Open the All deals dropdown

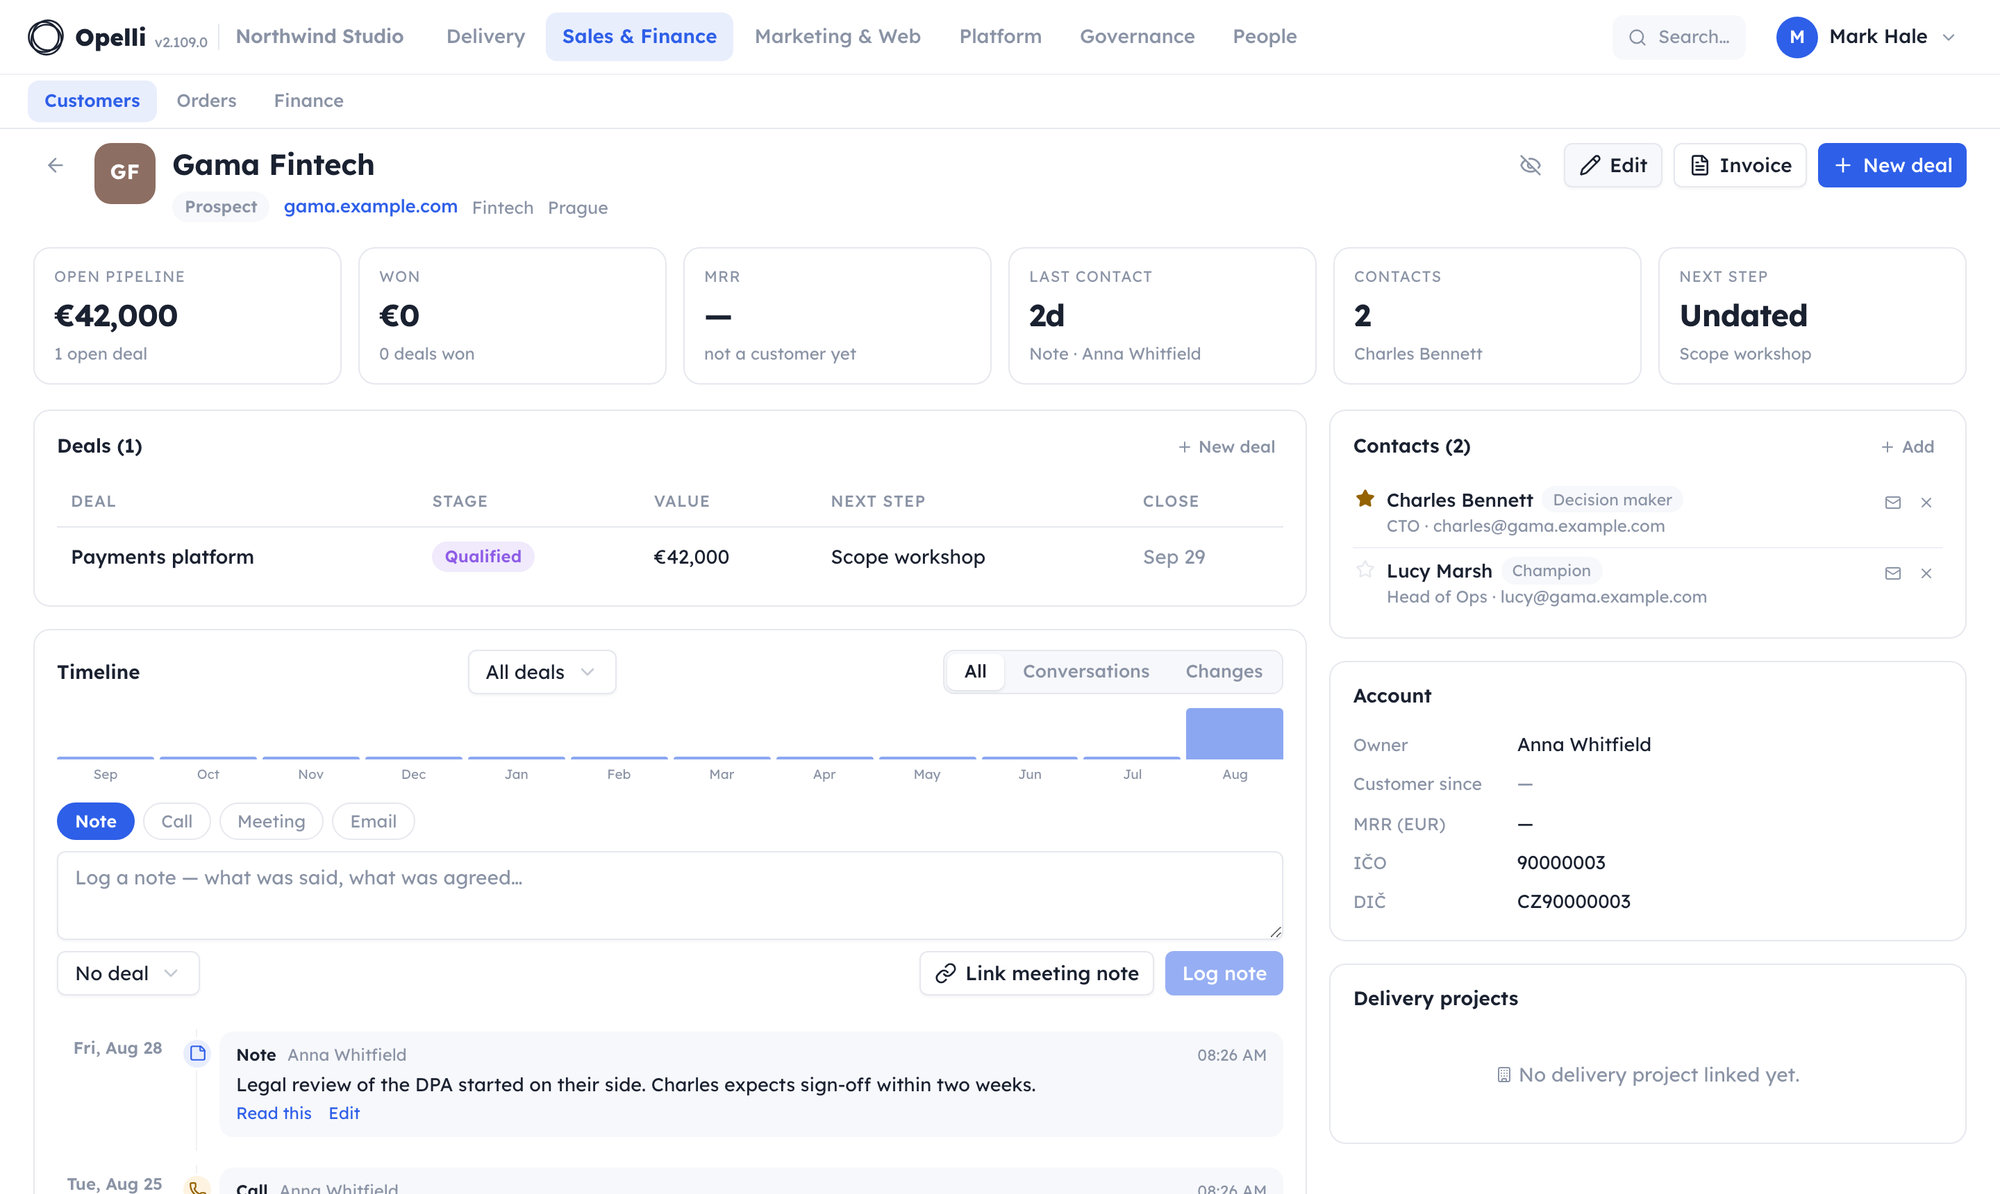(x=542, y=672)
